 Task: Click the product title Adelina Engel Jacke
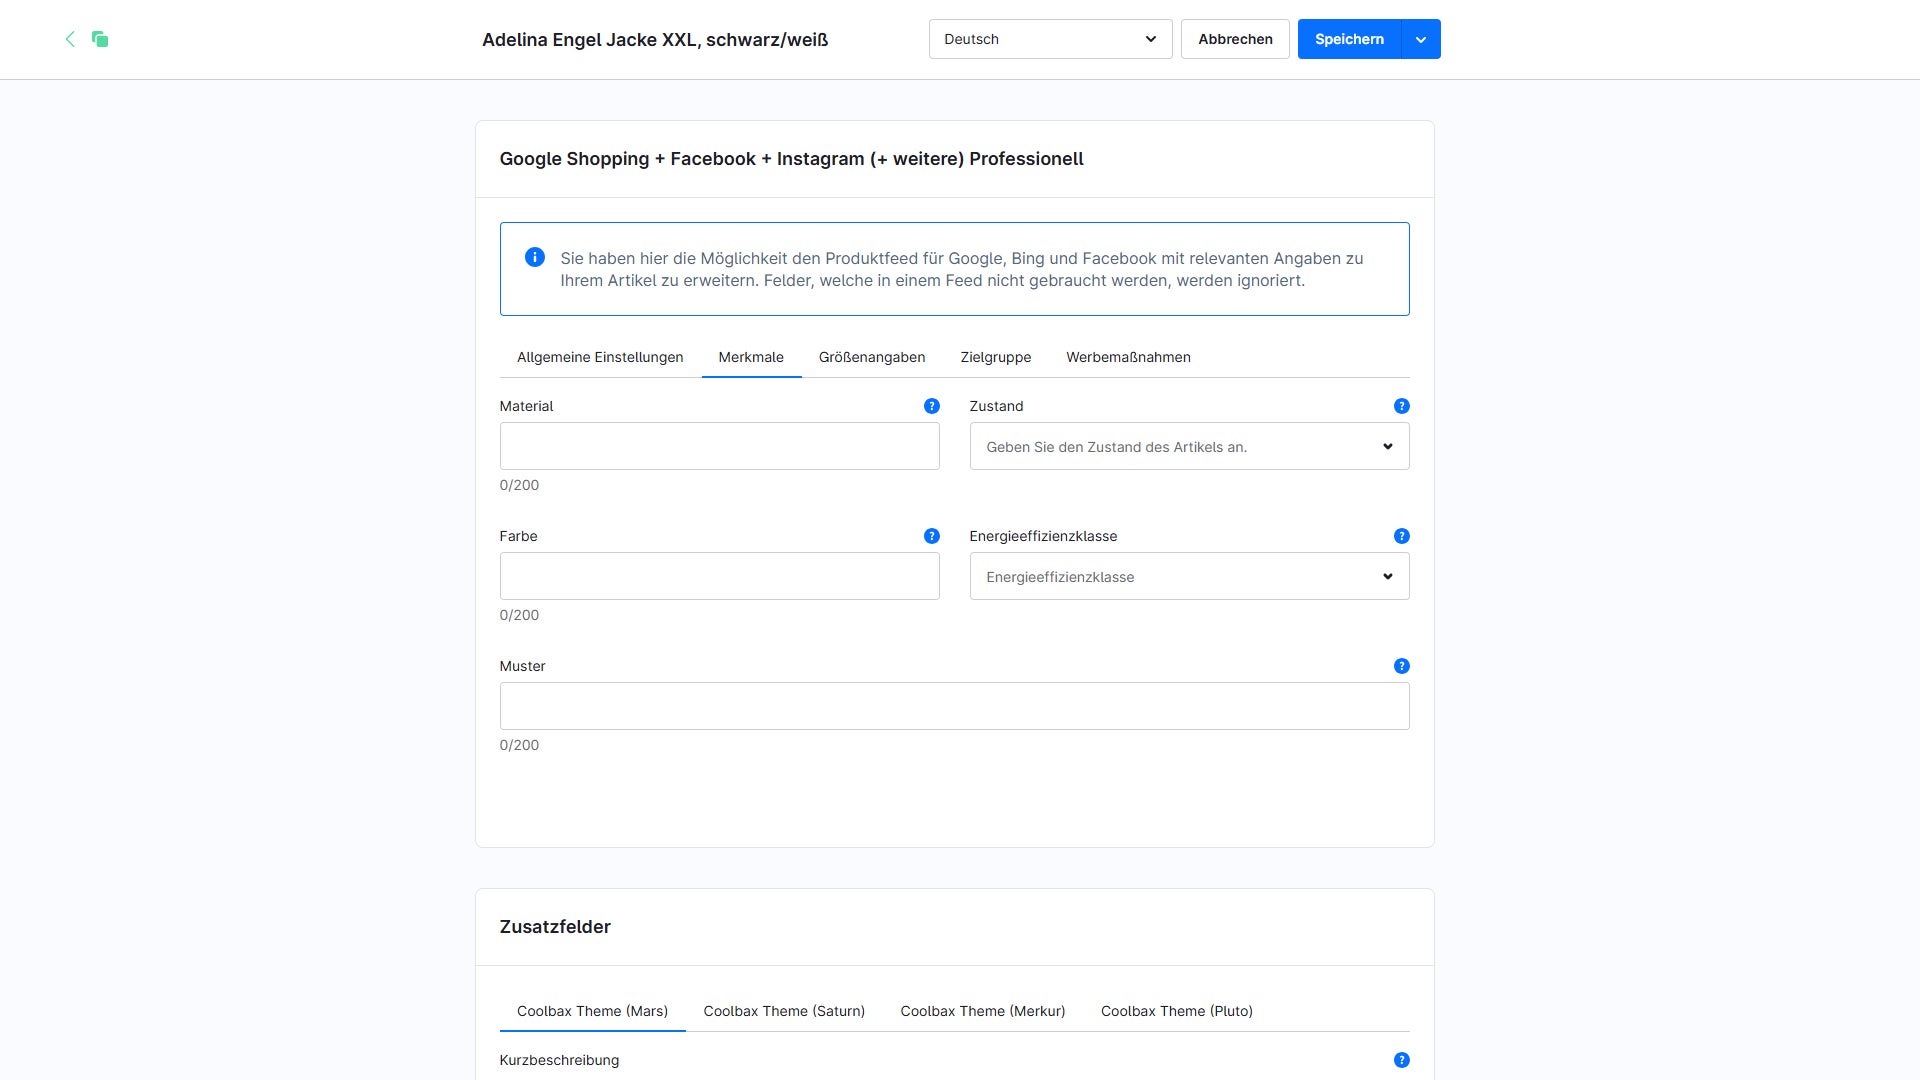(x=655, y=40)
